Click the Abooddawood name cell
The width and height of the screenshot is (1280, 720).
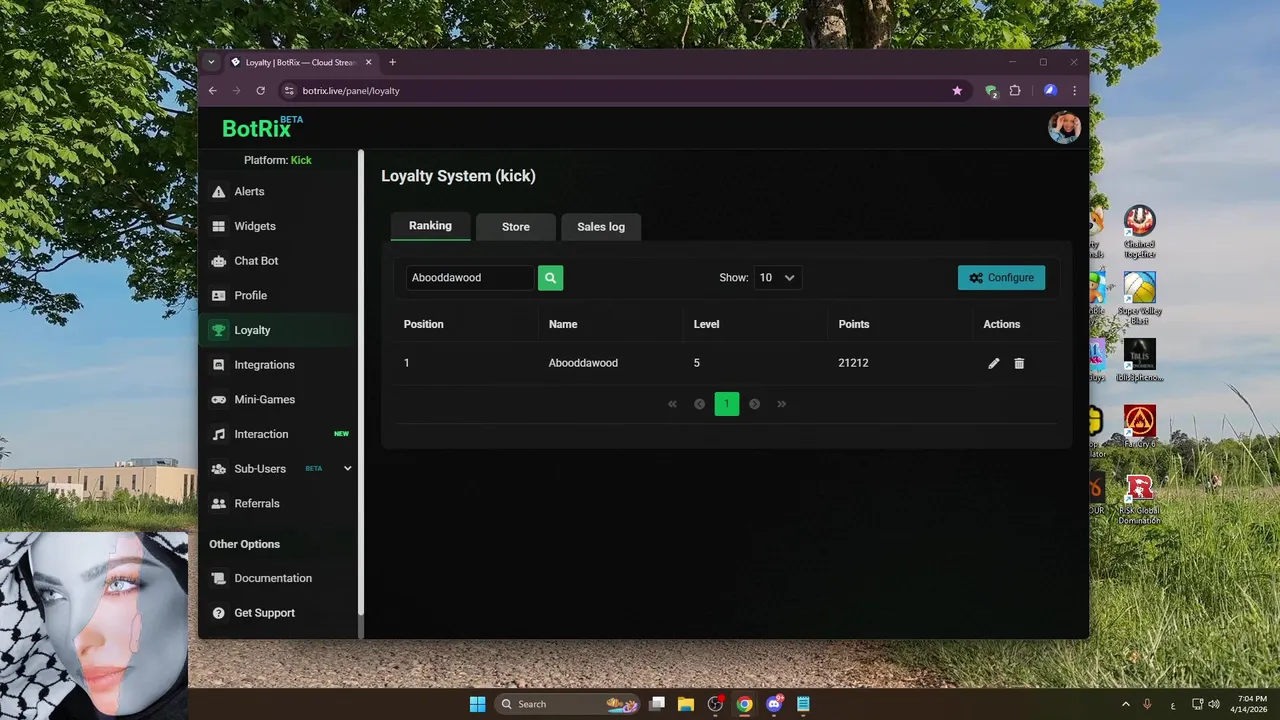583,363
